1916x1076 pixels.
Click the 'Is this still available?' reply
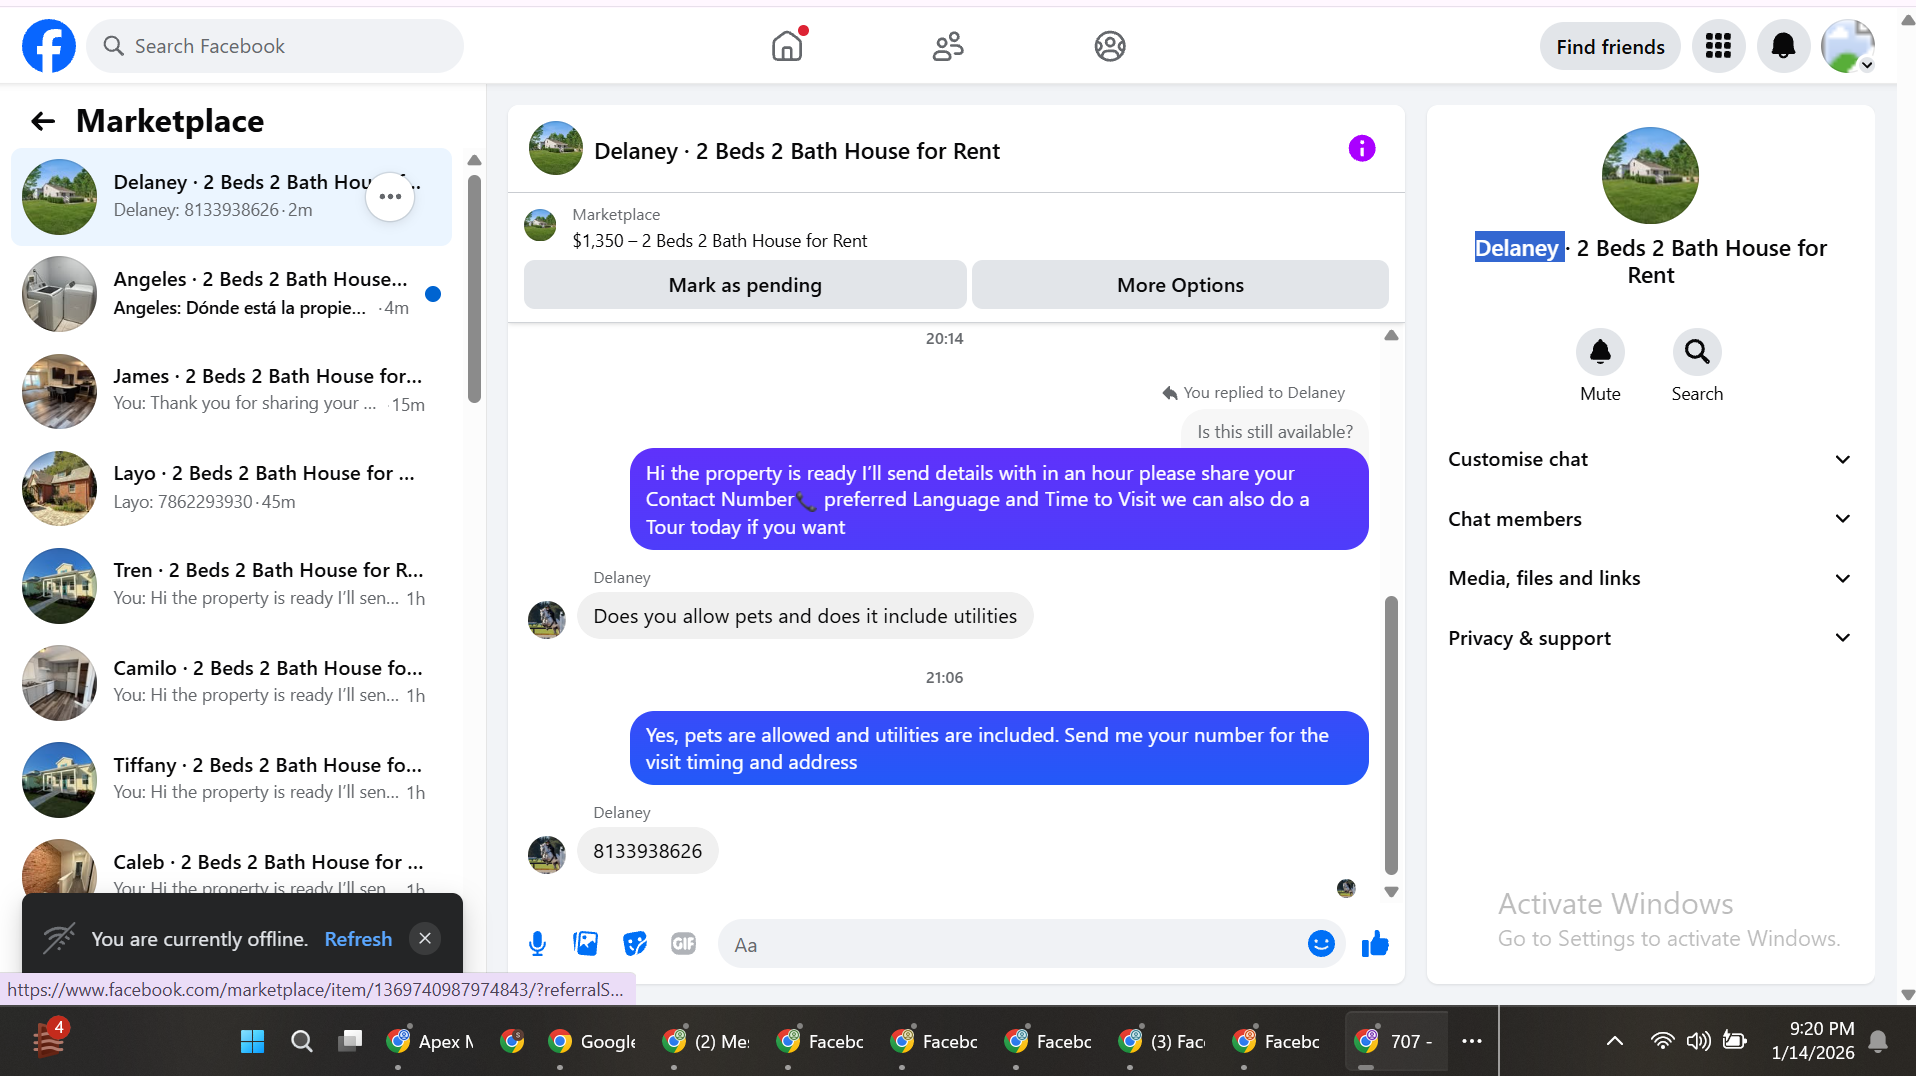[x=1274, y=432]
